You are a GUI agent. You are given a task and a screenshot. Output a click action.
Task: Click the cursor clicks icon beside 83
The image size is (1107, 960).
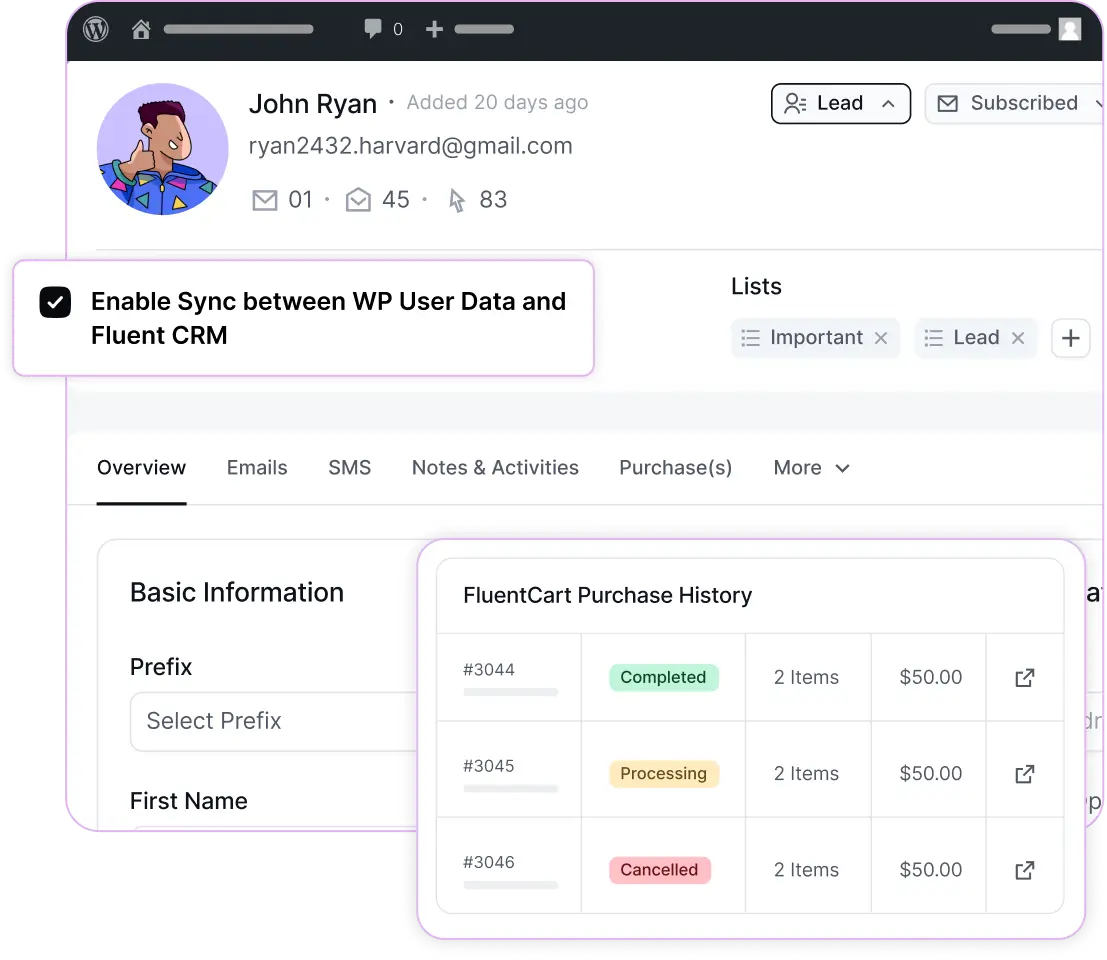[457, 200]
